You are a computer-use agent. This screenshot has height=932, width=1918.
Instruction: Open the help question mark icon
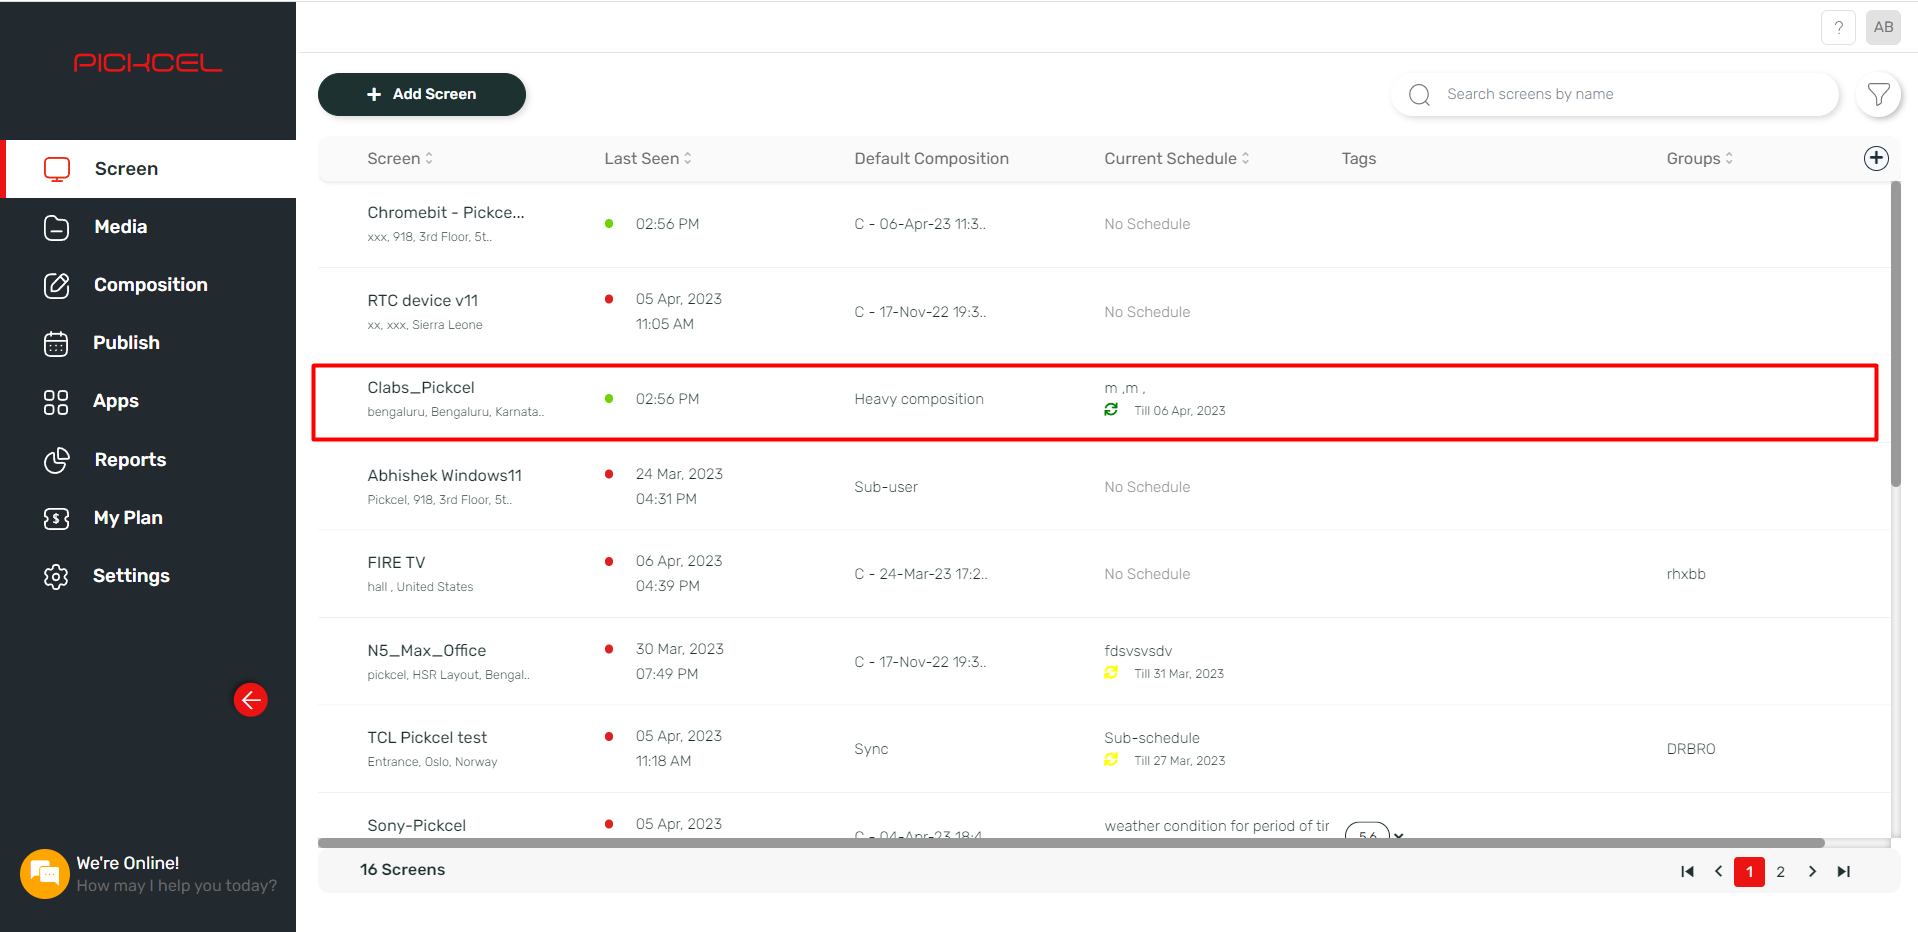tap(1838, 28)
